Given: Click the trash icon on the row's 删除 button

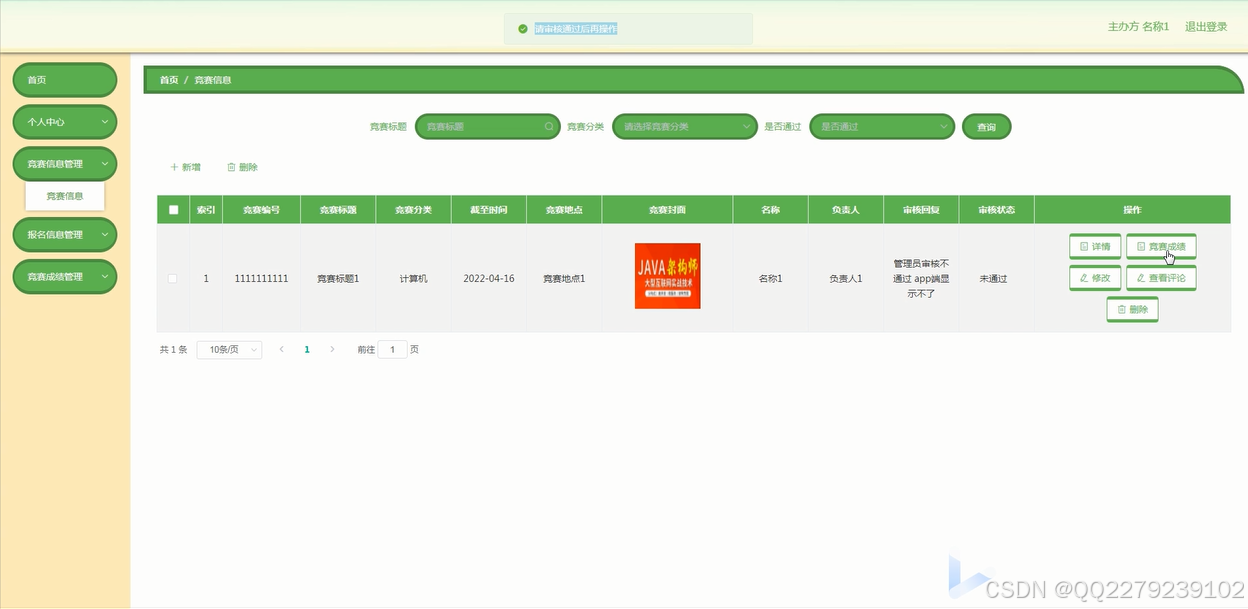Looking at the screenshot, I should [1121, 309].
